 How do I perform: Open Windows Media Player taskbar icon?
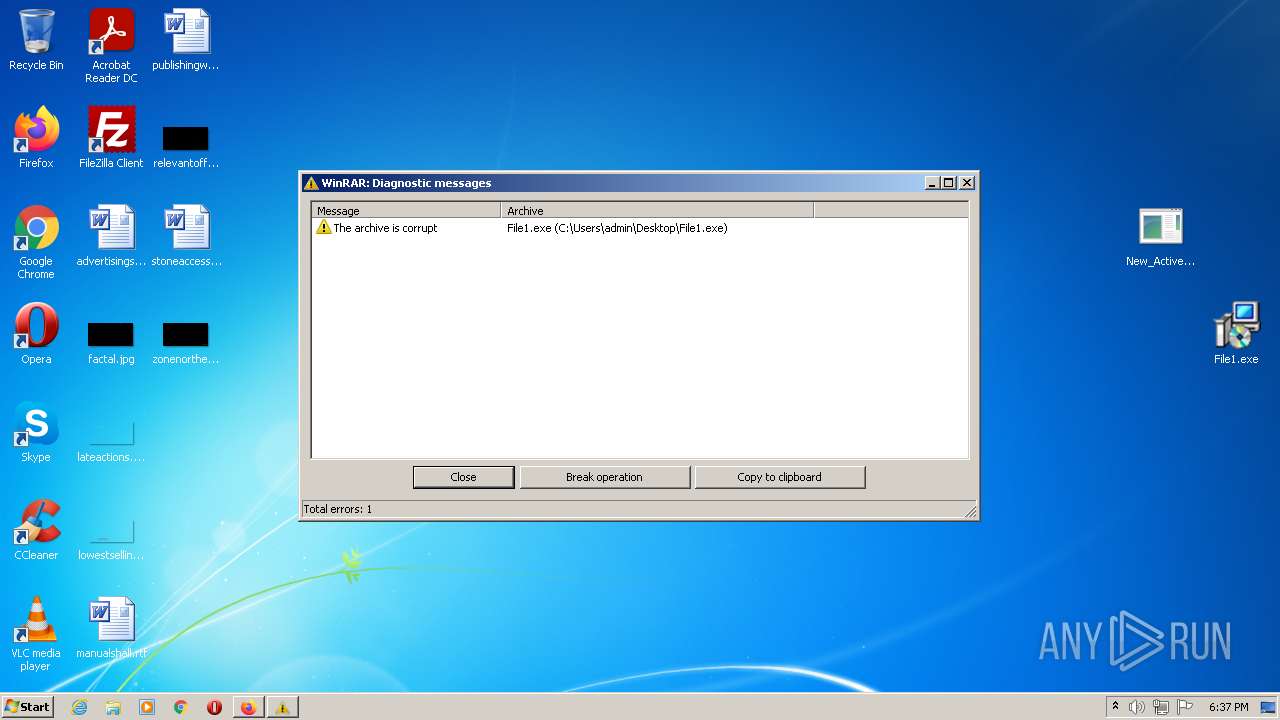point(147,707)
